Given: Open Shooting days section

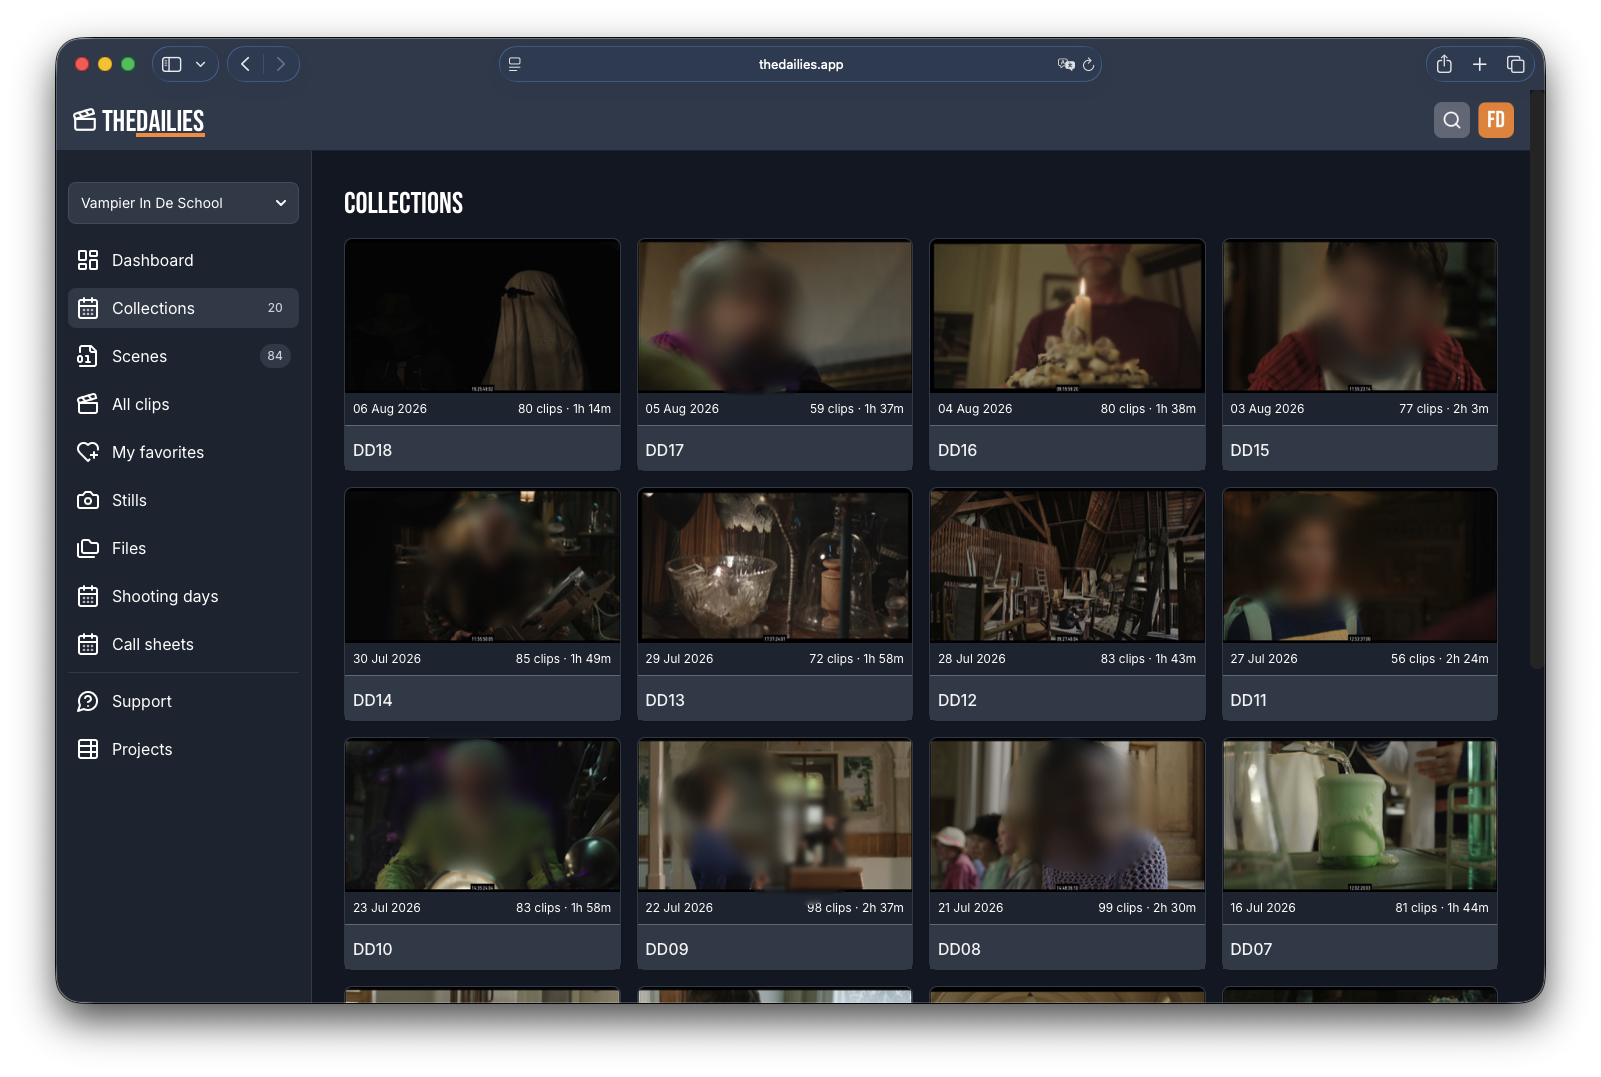Looking at the screenshot, I should click(183, 596).
